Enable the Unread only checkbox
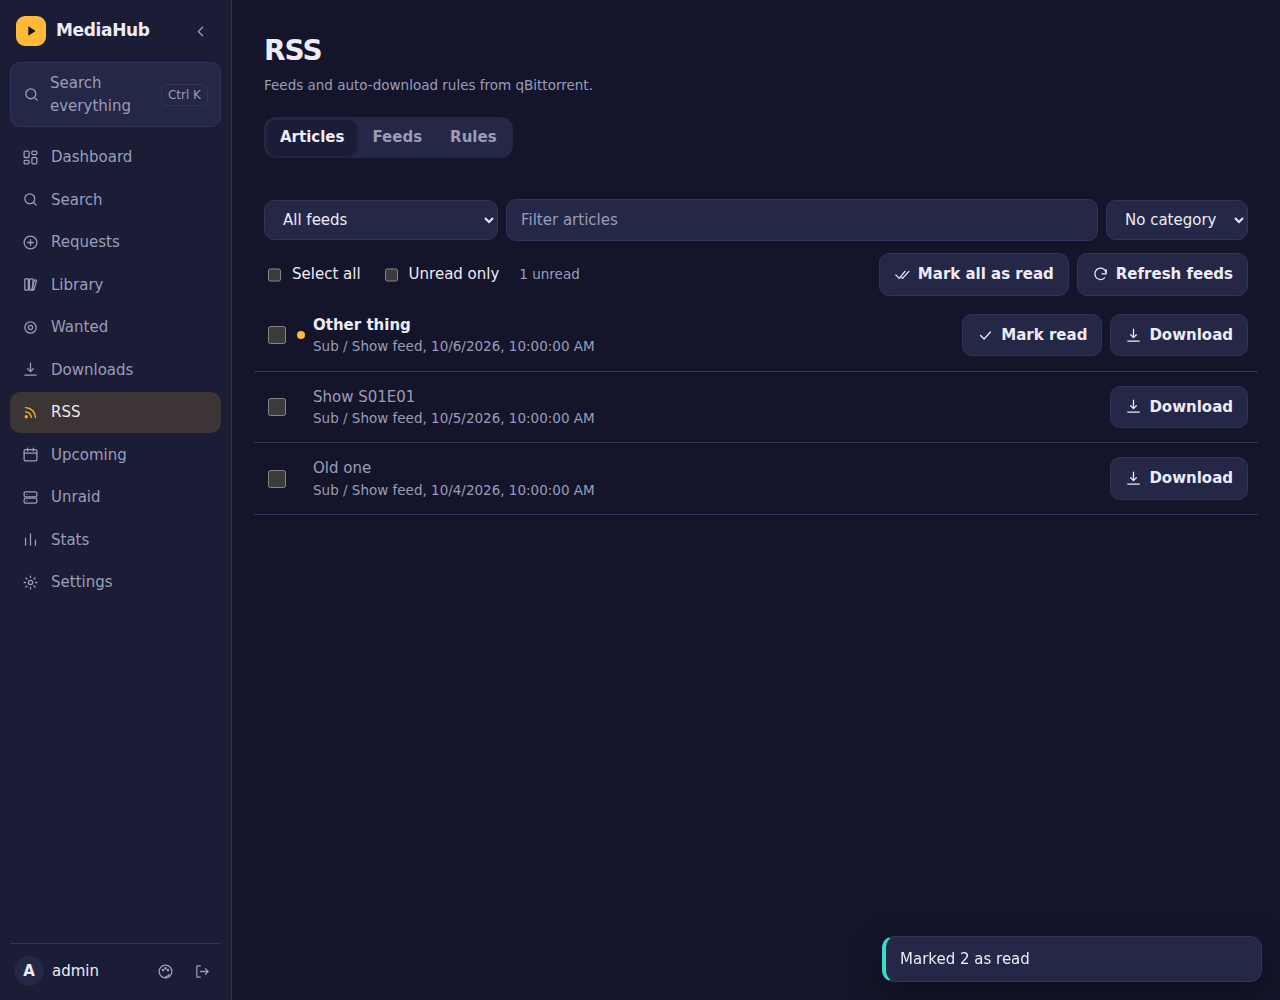1280x1000 pixels. (x=392, y=275)
